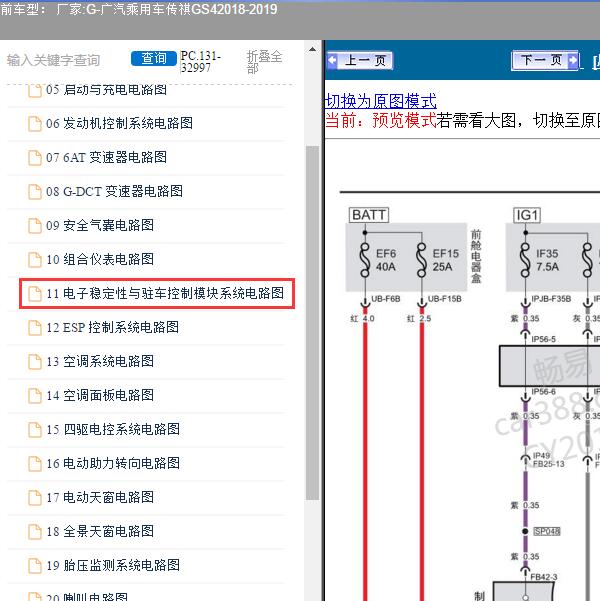Go to next page with 下一页

point(545,60)
